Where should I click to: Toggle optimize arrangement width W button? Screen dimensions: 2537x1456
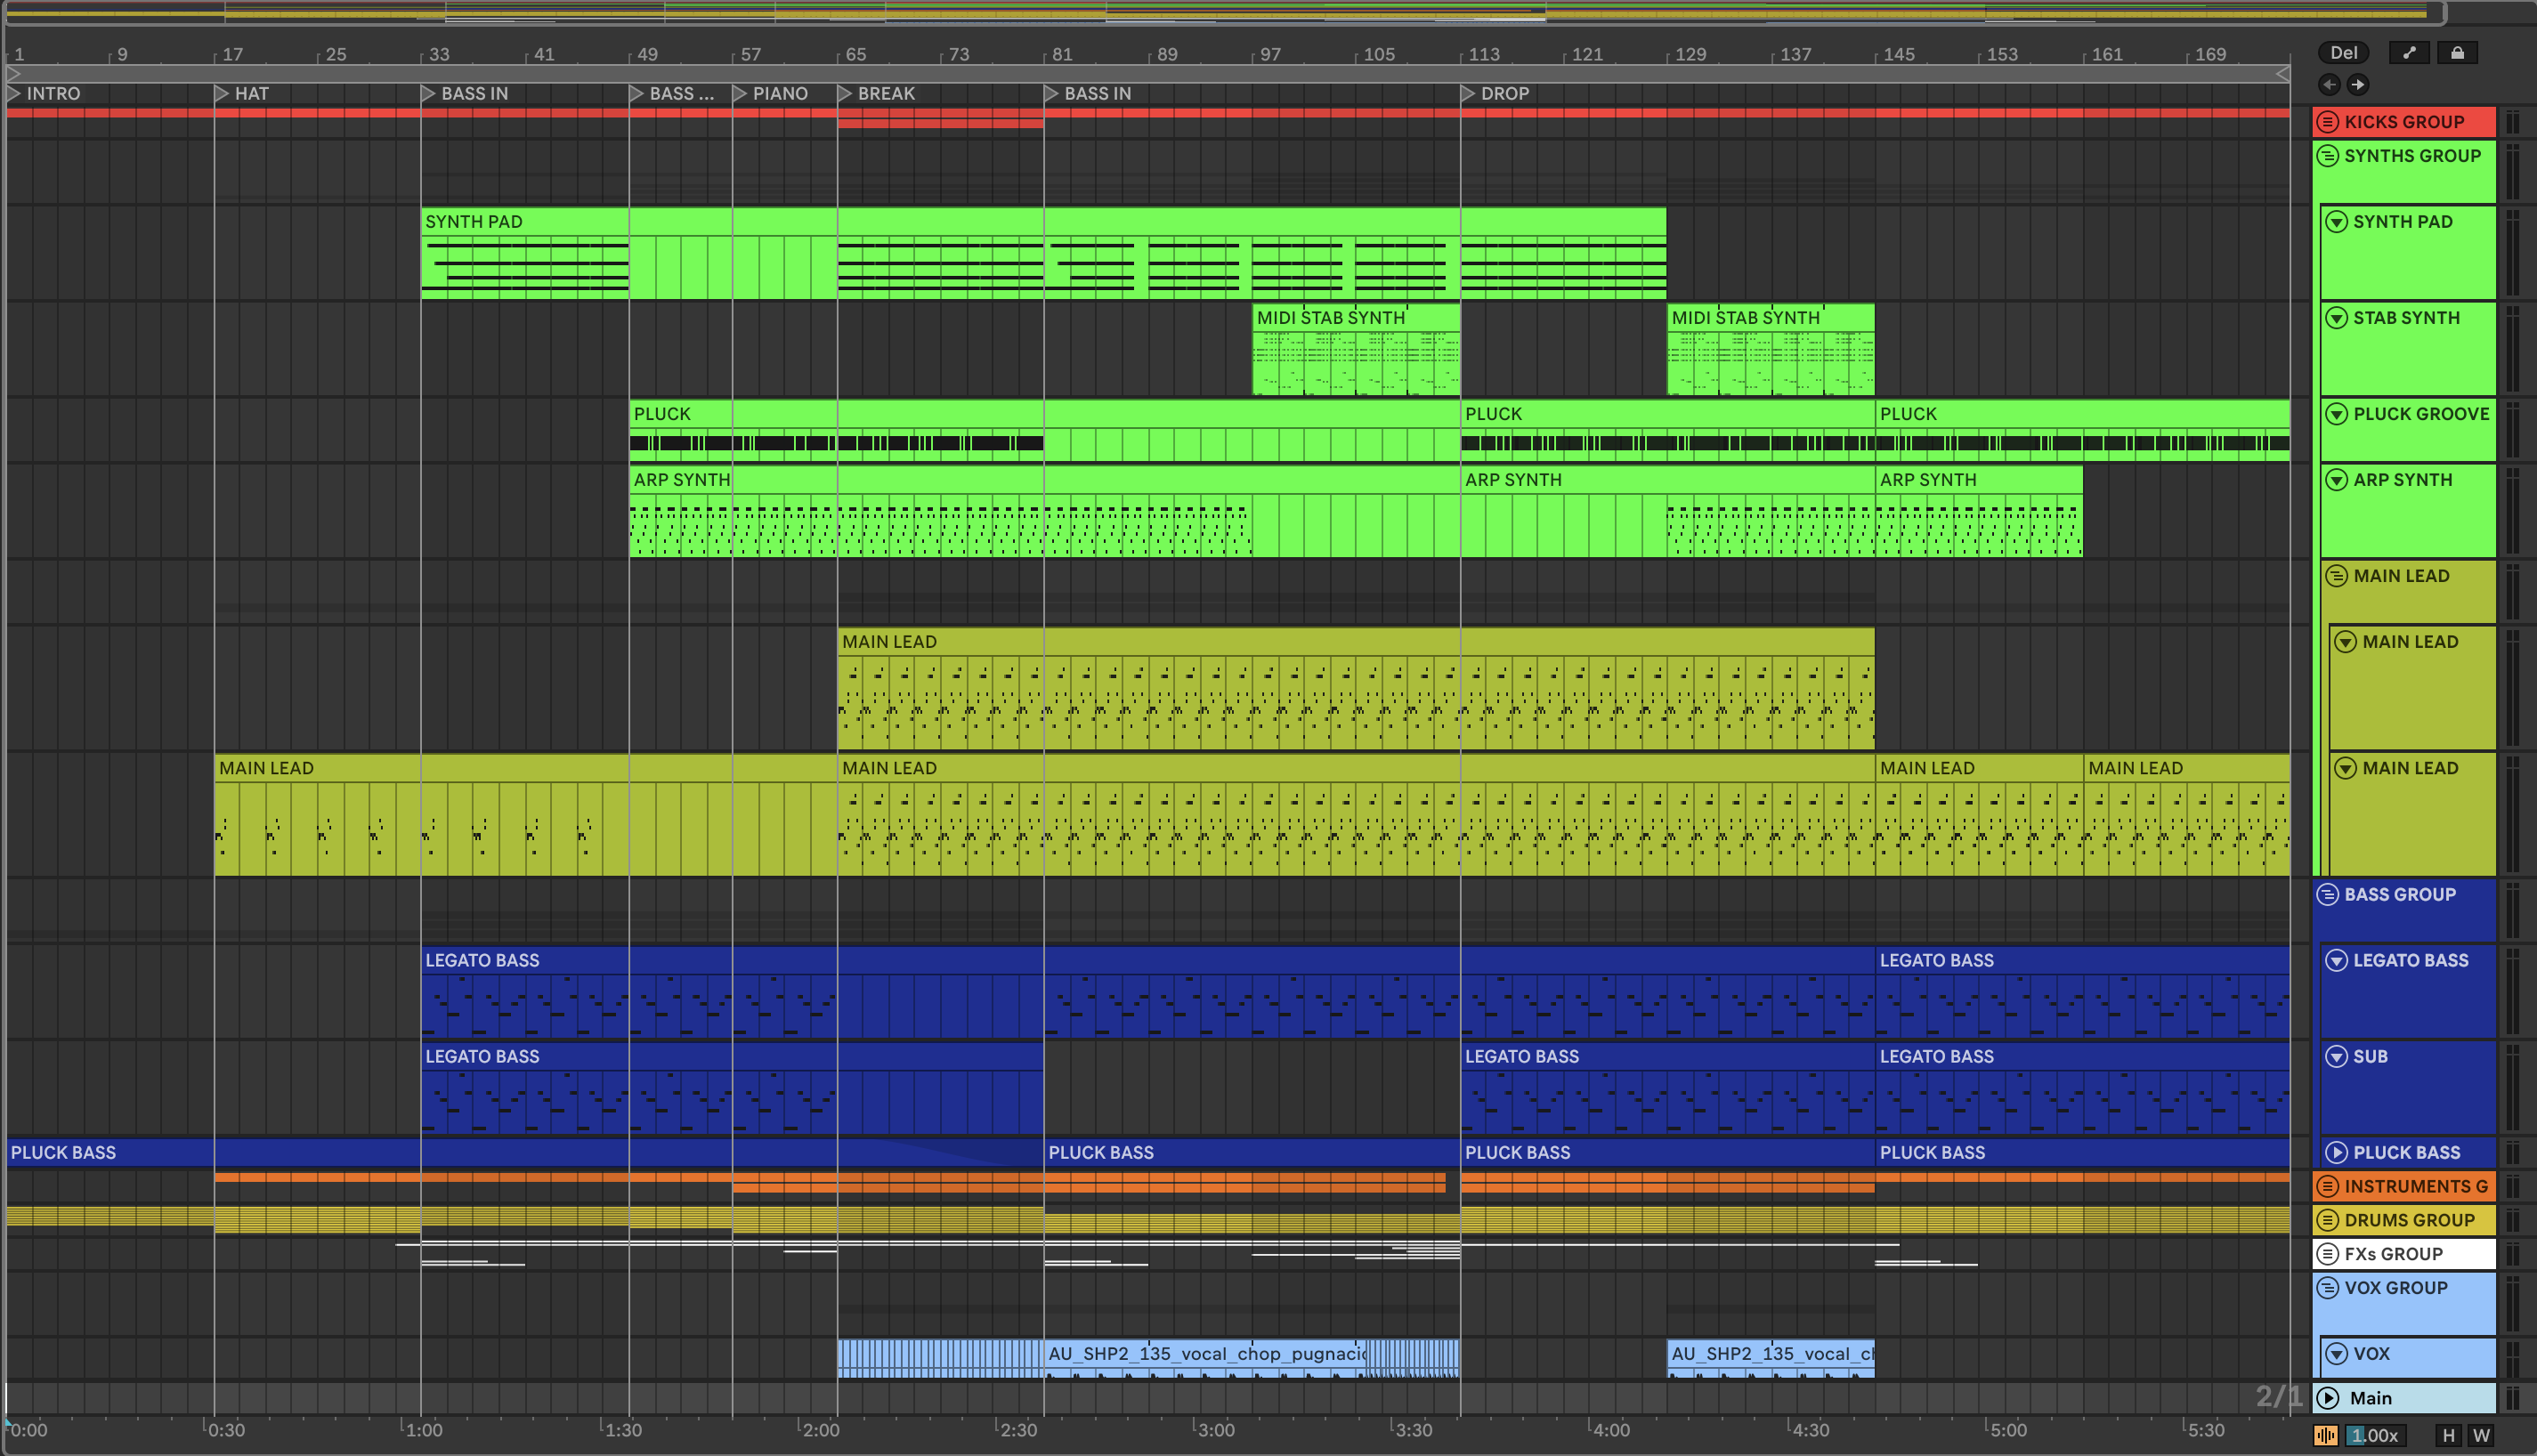[2481, 1436]
